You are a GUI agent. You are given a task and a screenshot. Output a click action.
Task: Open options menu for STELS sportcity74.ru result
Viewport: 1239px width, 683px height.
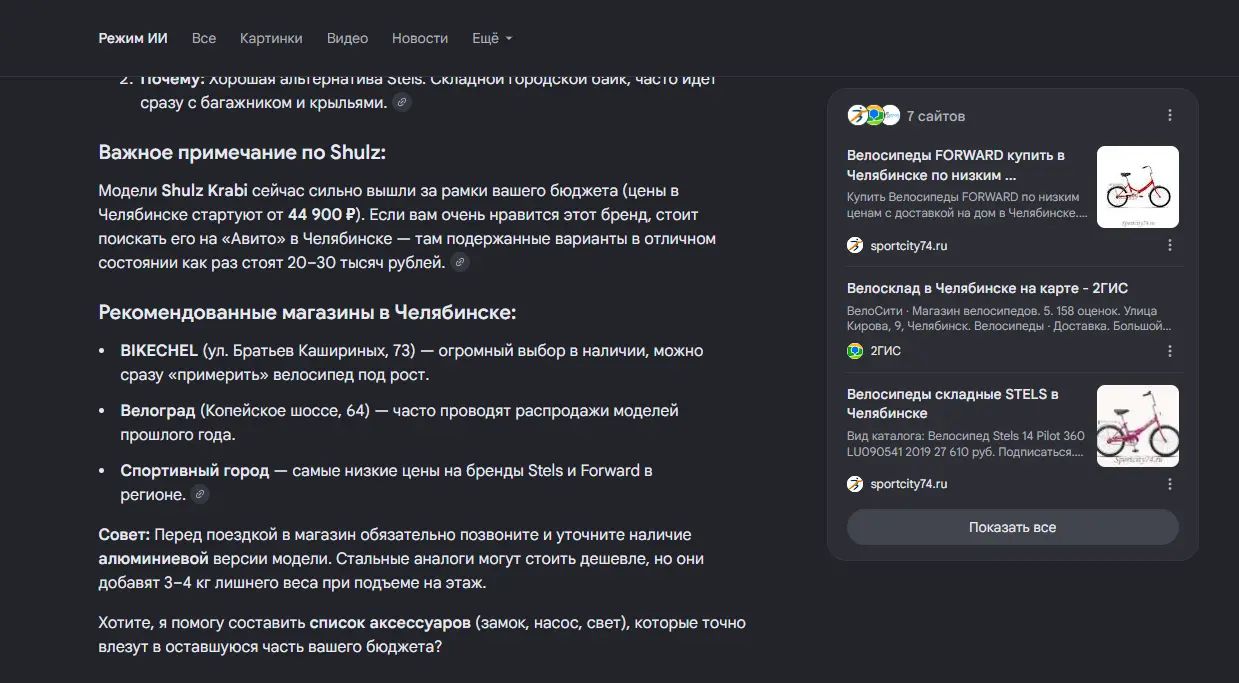(x=1170, y=484)
